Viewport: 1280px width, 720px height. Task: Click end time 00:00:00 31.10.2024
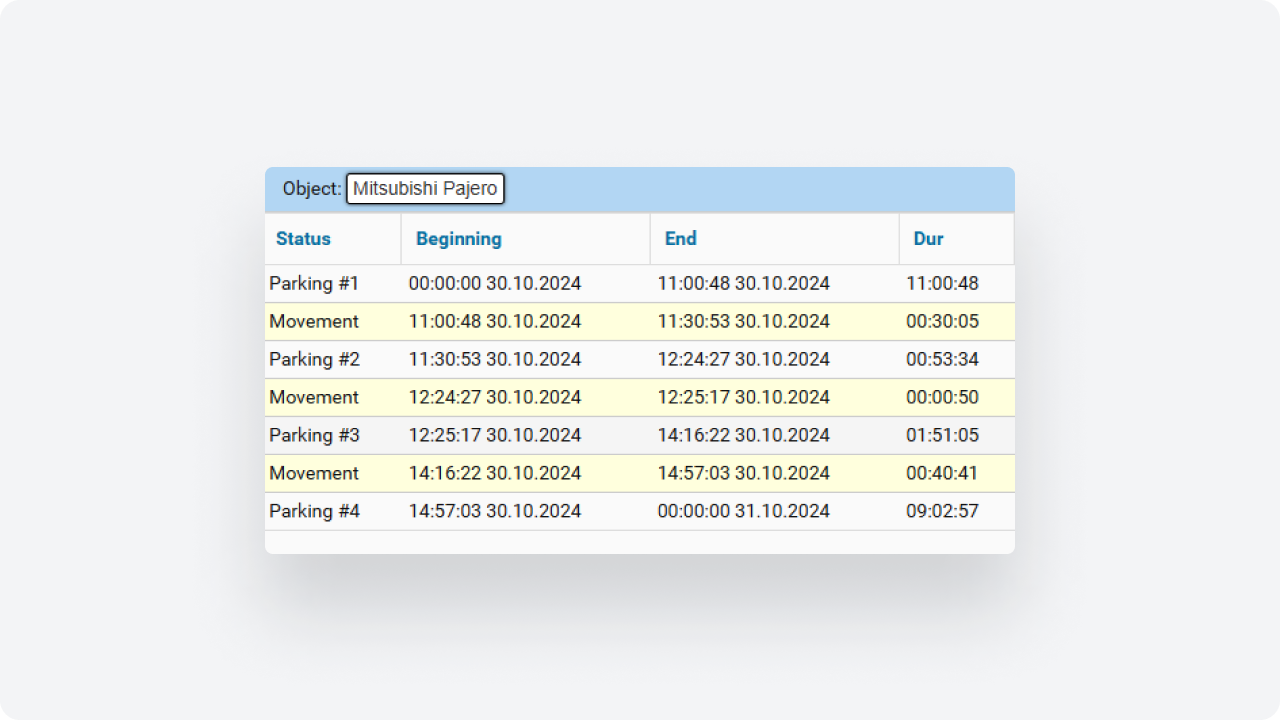click(743, 512)
